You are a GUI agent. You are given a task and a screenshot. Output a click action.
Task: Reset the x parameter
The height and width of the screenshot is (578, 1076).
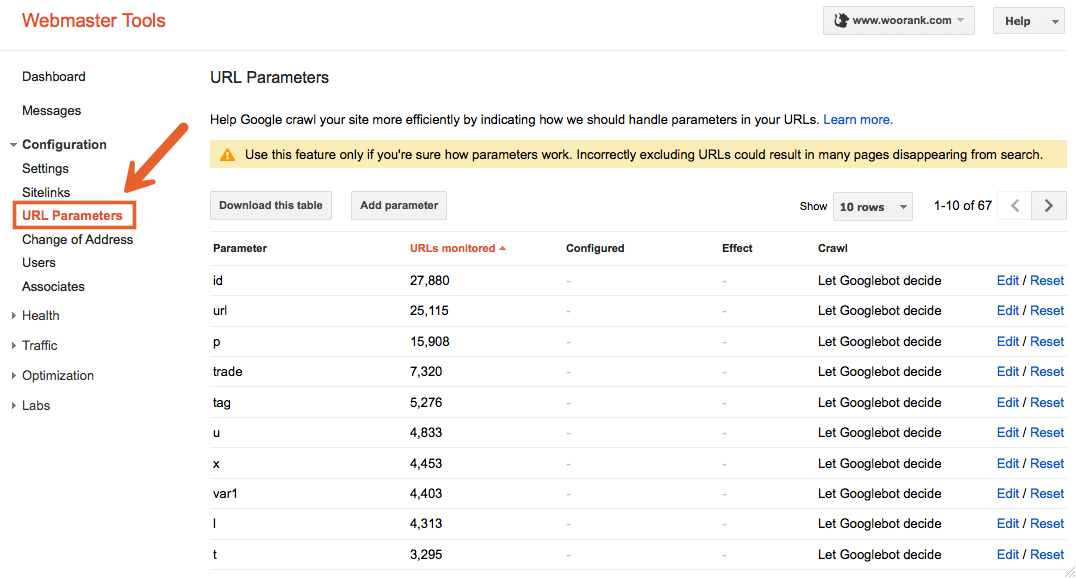(1047, 464)
